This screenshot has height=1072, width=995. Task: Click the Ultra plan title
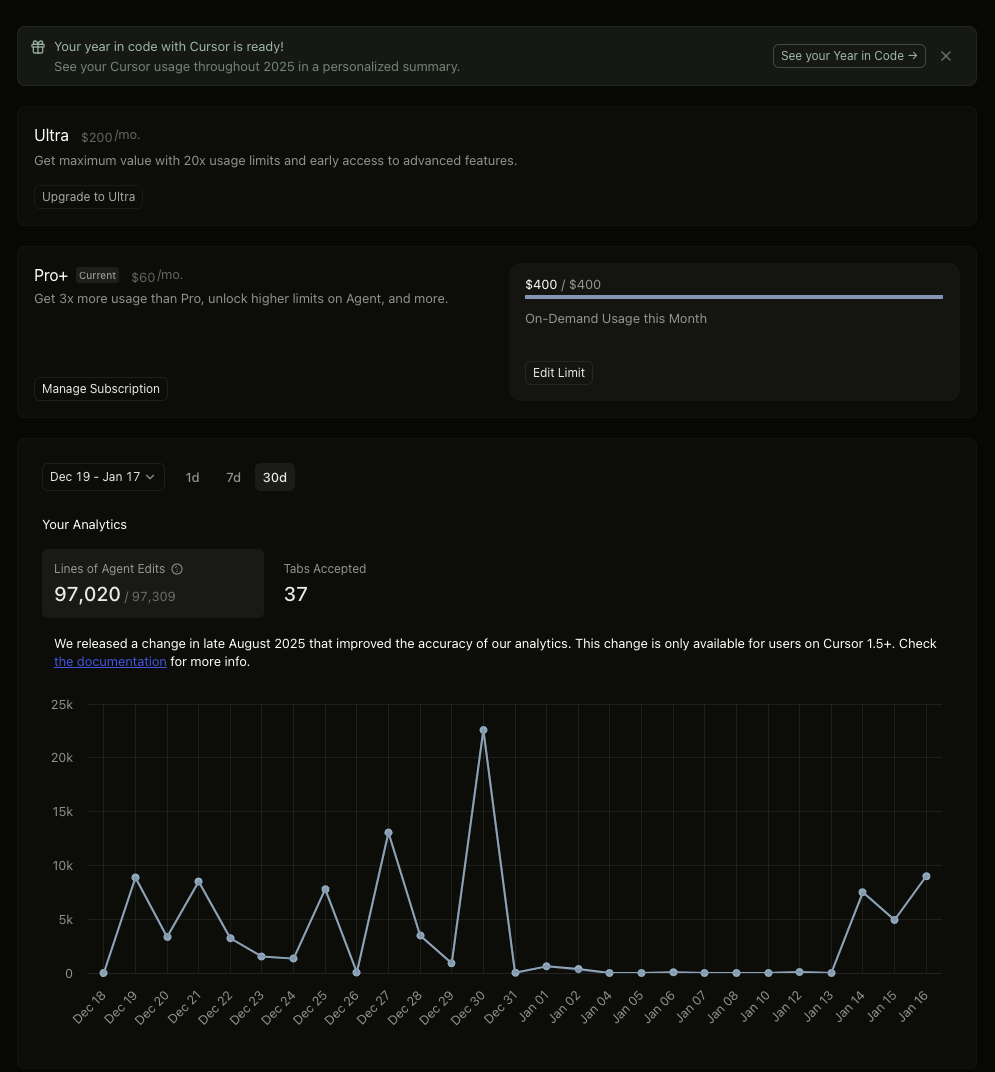(51, 135)
